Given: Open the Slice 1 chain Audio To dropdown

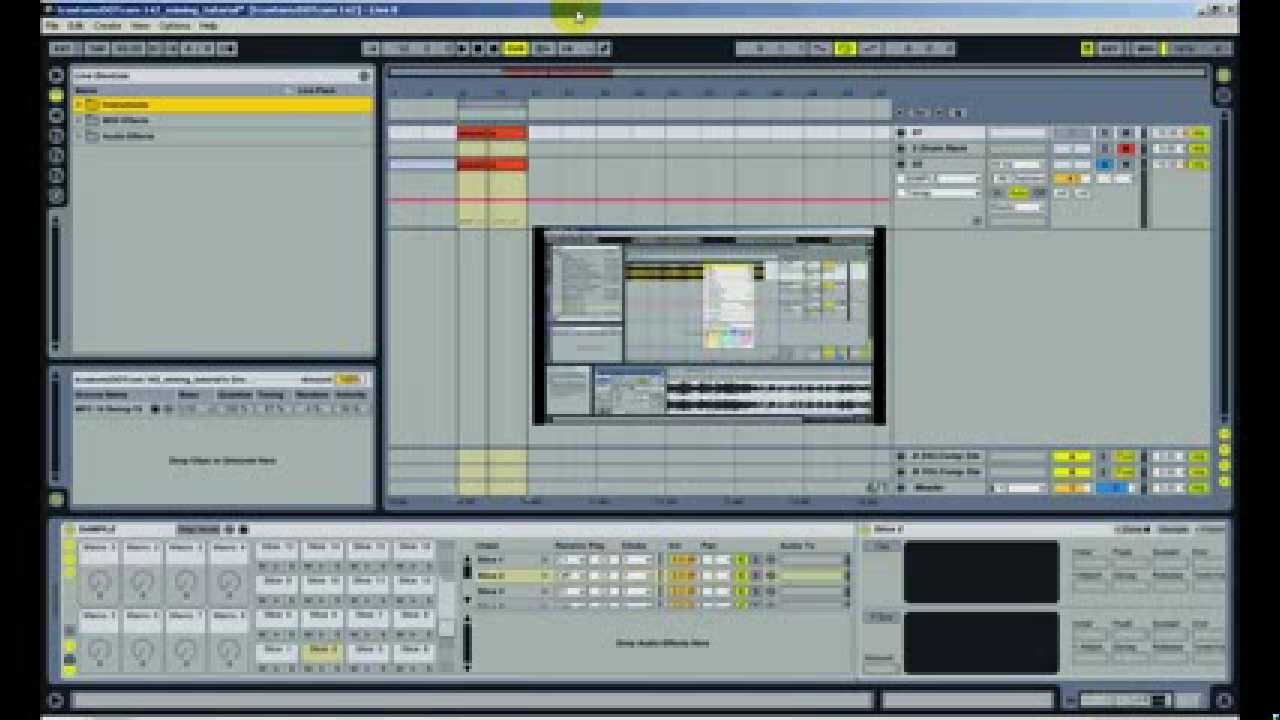Looking at the screenshot, I should pyautogui.click(x=812, y=560).
